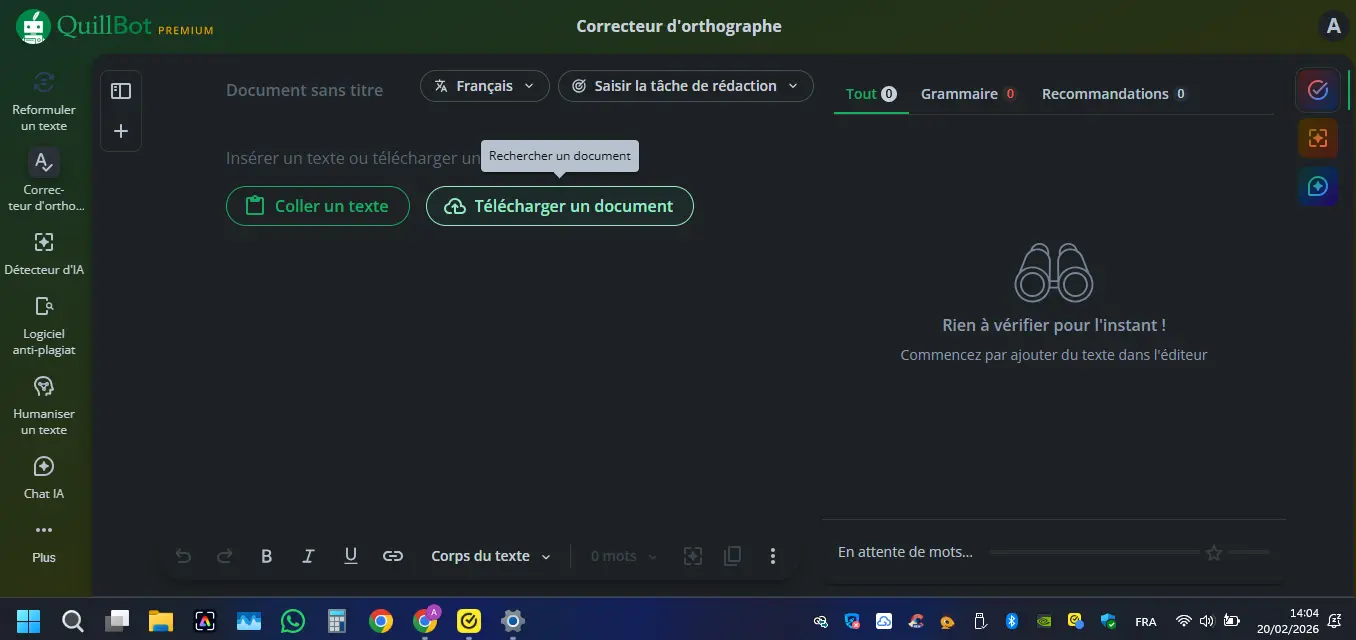Open the Détecteur d'IA tool
Viewport: 1356px width, 640px height.
[x=44, y=254]
